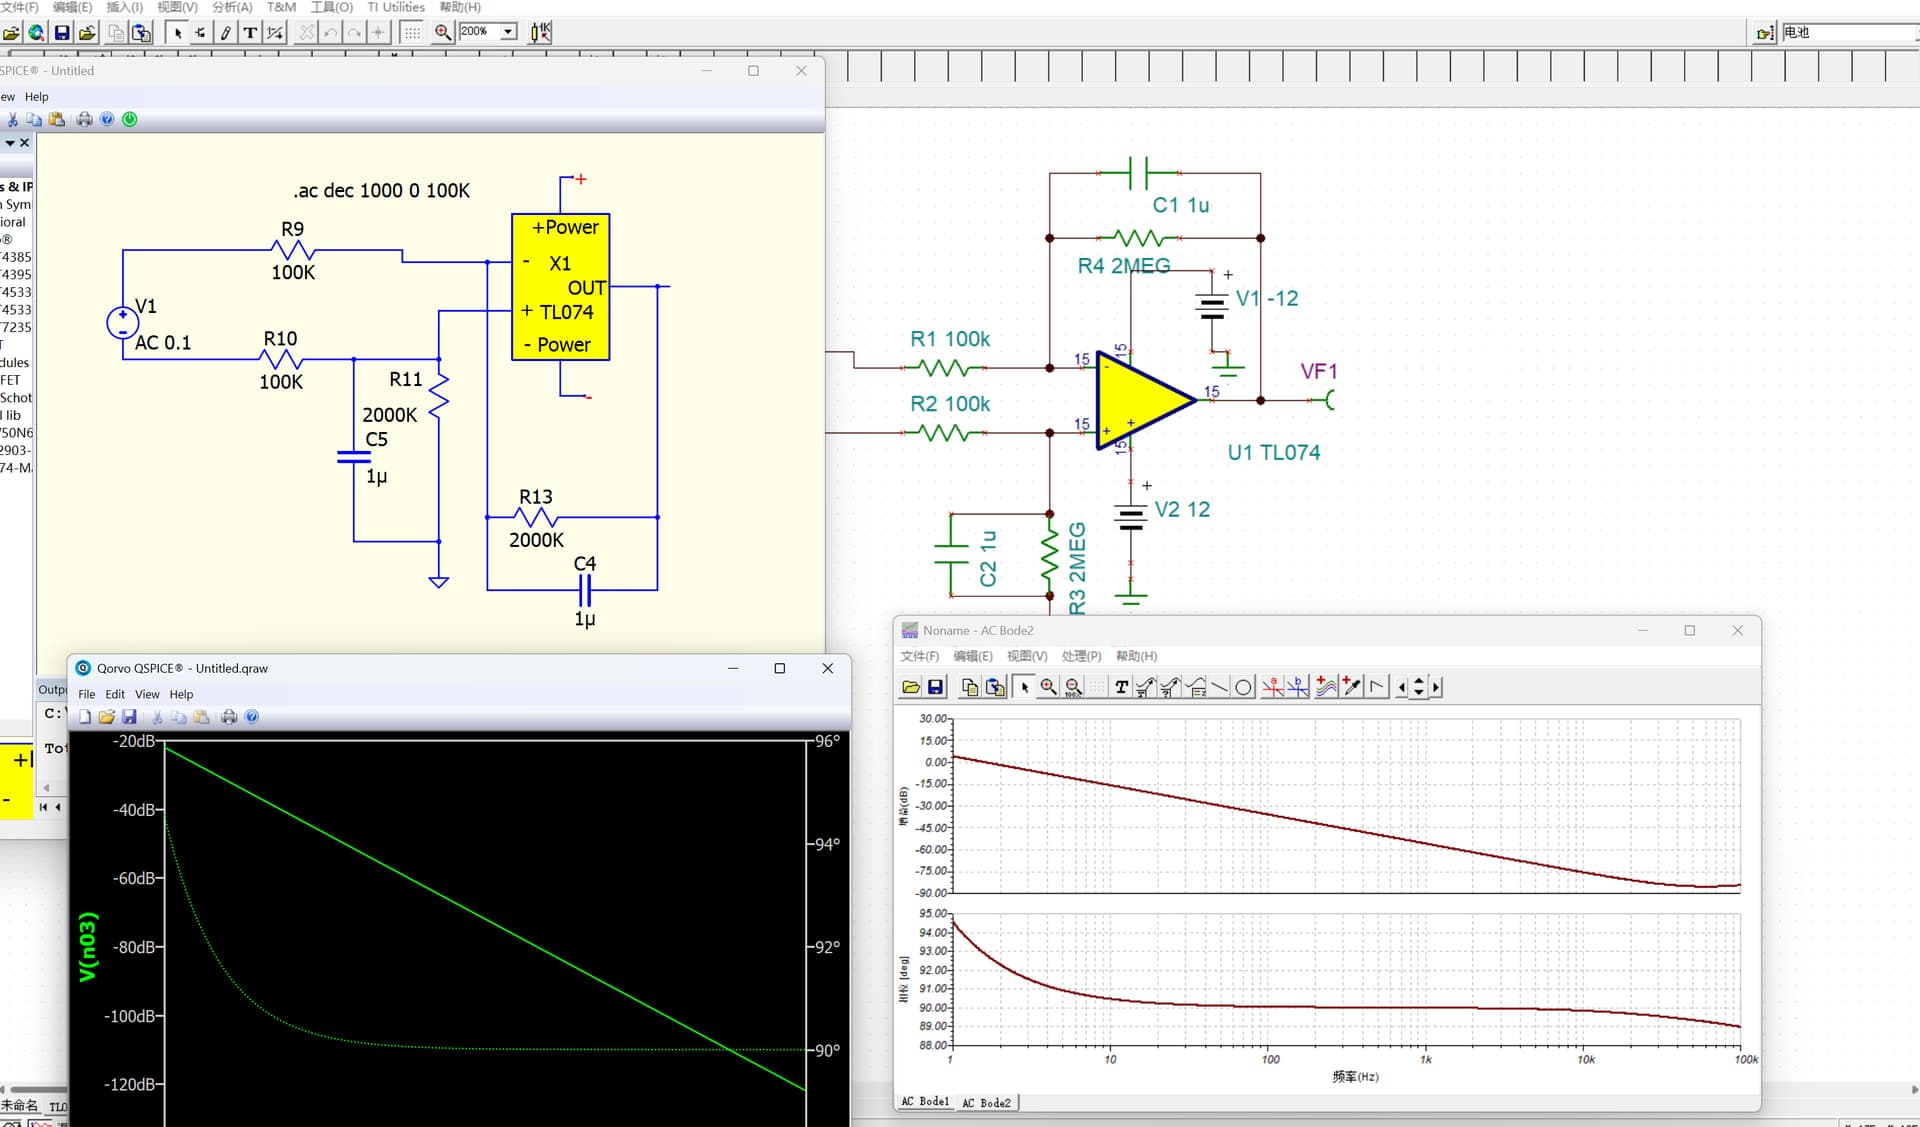Switch to the AC Bode1 tab
1920x1127 pixels.
pyautogui.click(x=925, y=1101)
